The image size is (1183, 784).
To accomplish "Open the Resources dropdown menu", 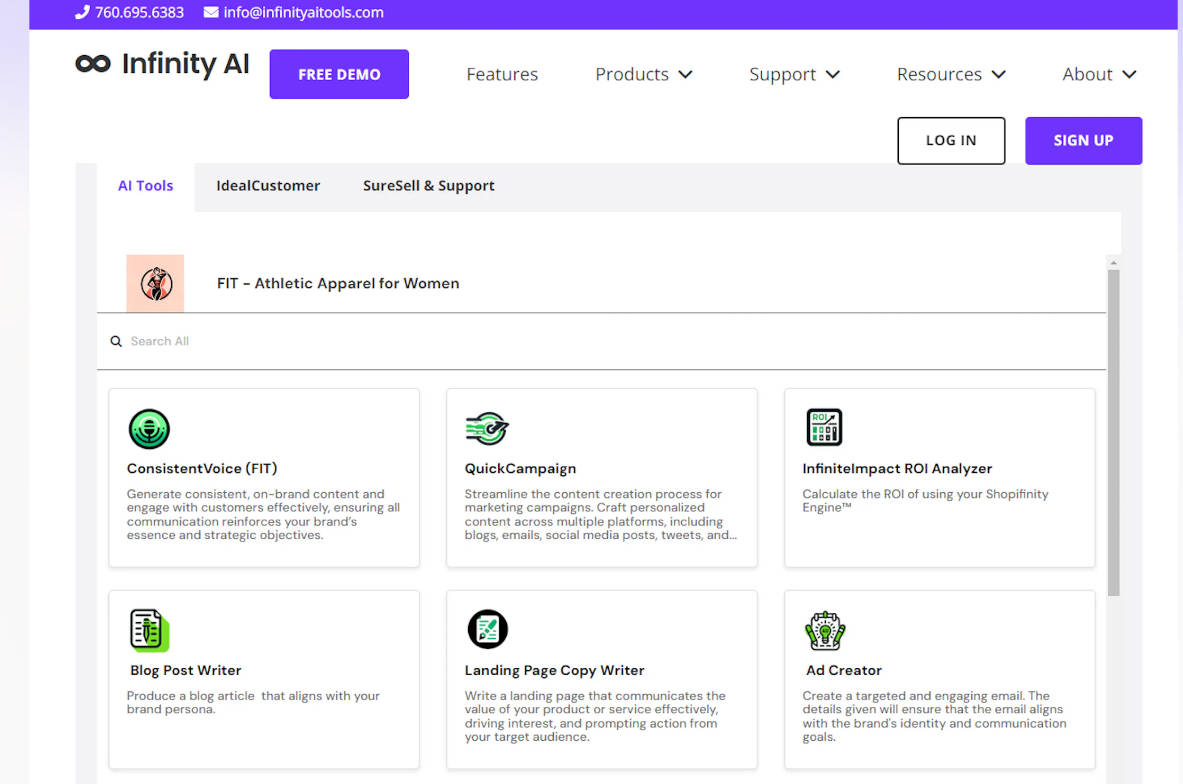I will point(950,74).
